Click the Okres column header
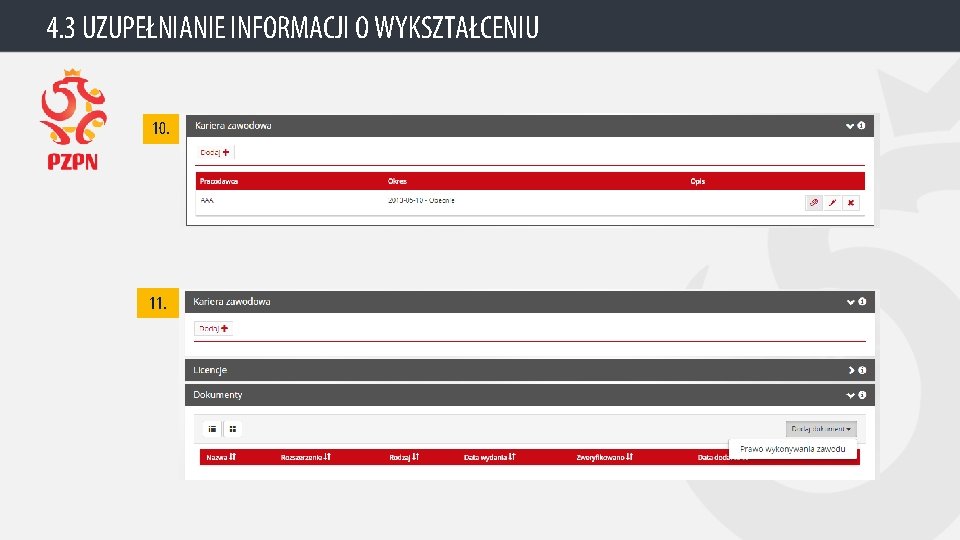 [397, 181]
